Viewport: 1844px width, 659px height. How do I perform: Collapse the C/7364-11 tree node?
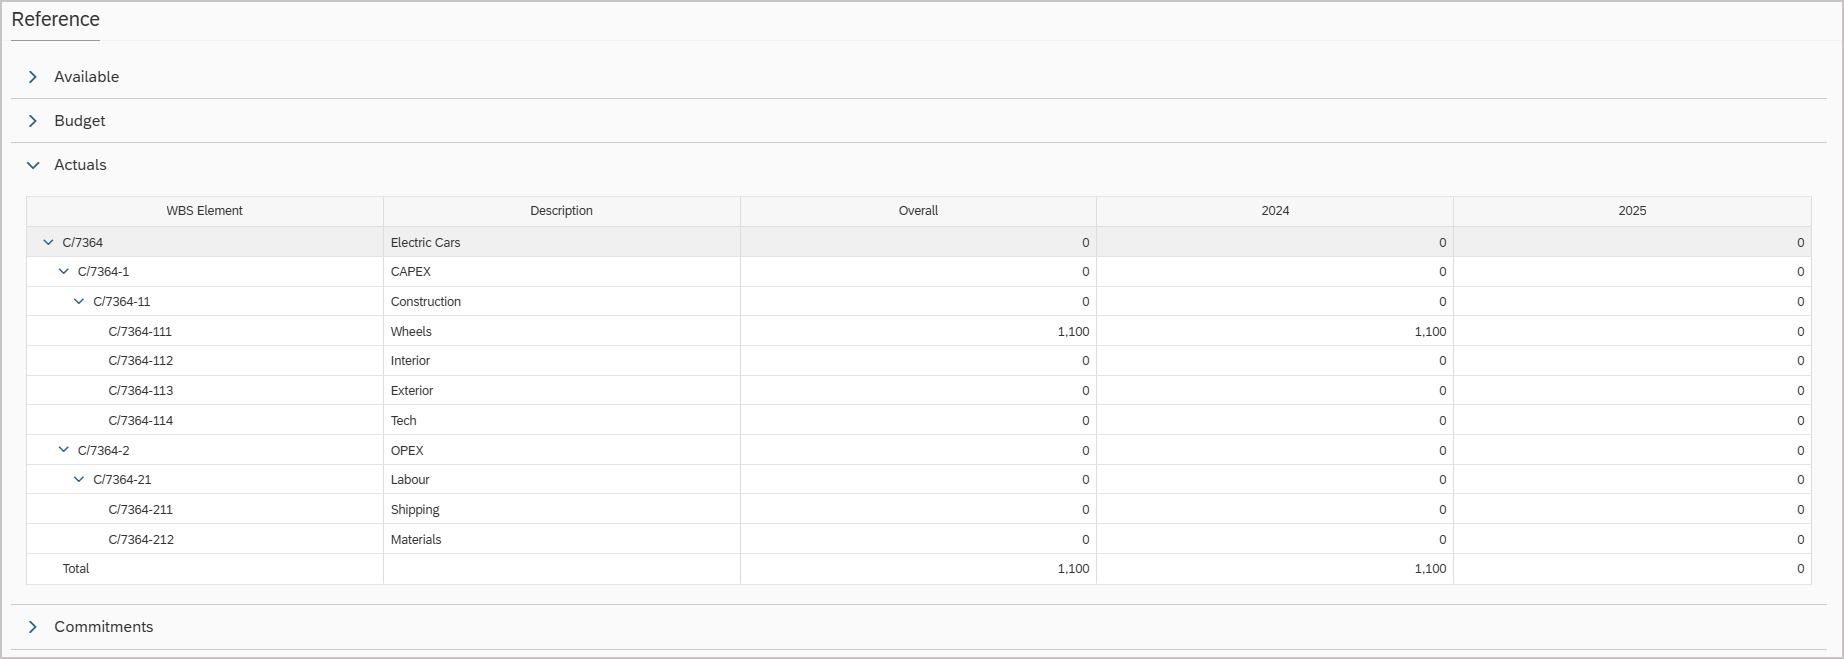(79, 301)
